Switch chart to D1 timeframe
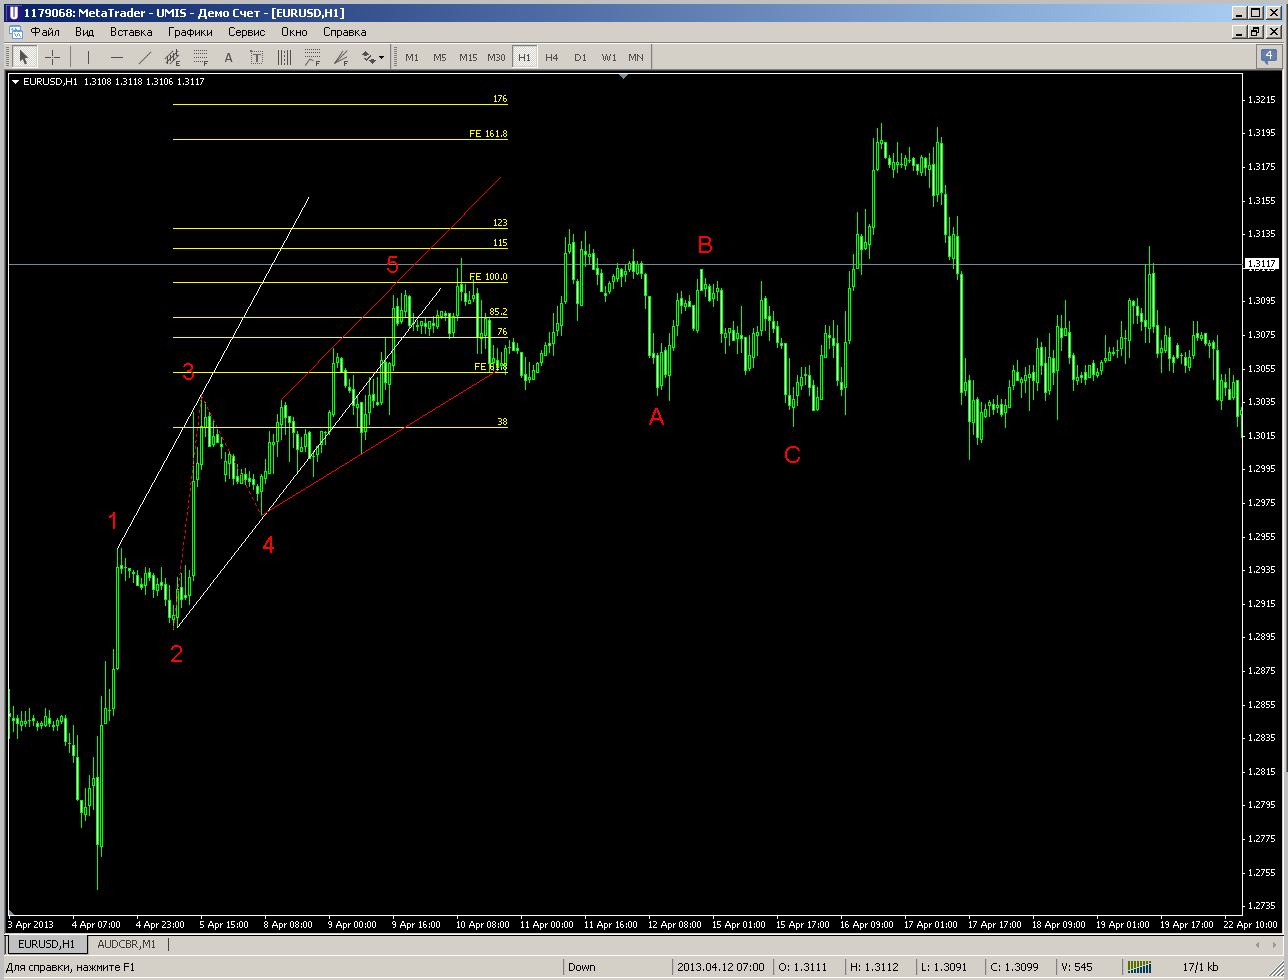 click(580, 57)
